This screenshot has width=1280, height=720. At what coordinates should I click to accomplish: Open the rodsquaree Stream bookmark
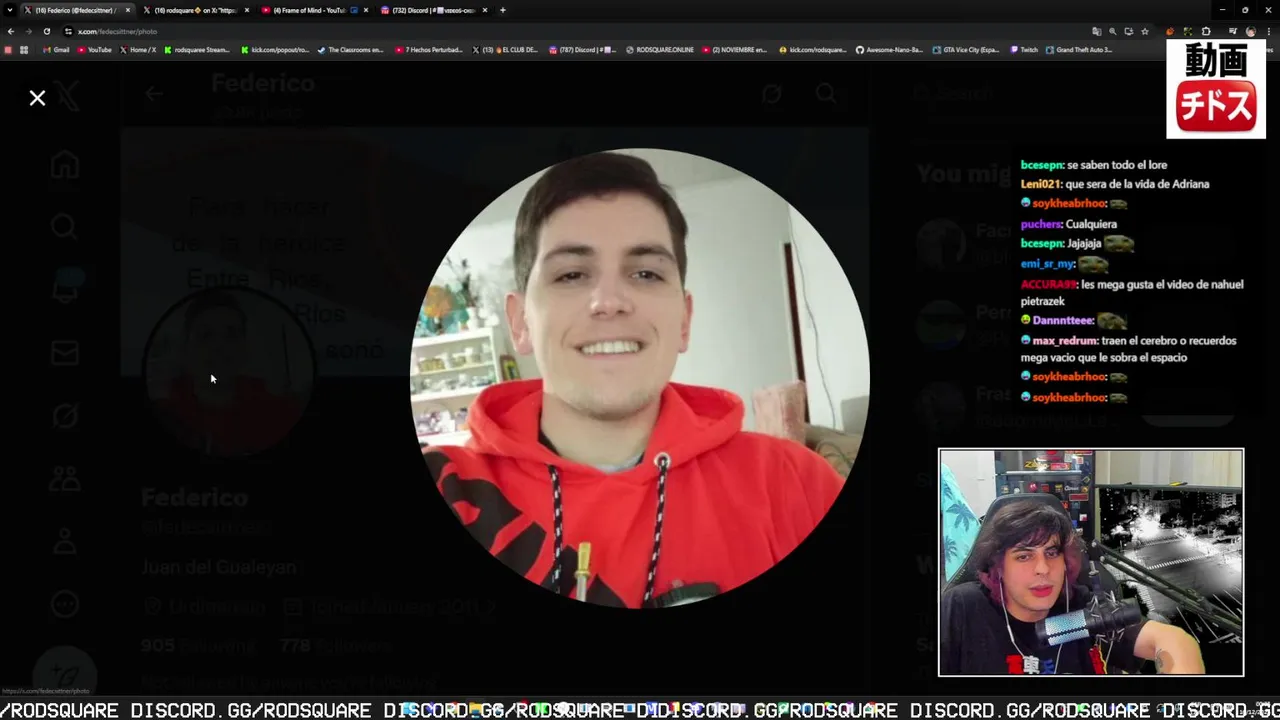click(197, 50)
